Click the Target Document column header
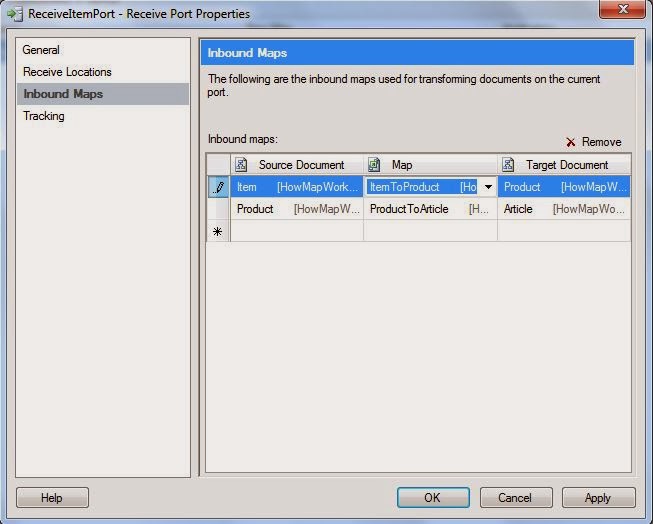This screenshot has height=524, width=653. 564,165
